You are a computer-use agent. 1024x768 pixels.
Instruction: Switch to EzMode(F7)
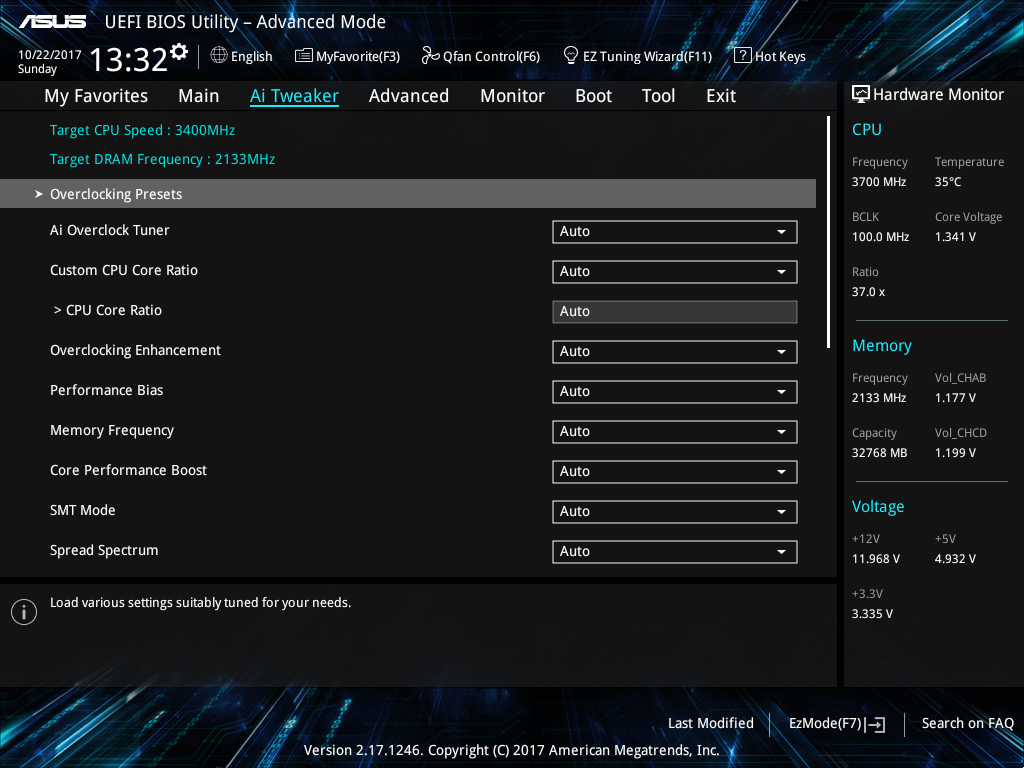click(837, 724)
